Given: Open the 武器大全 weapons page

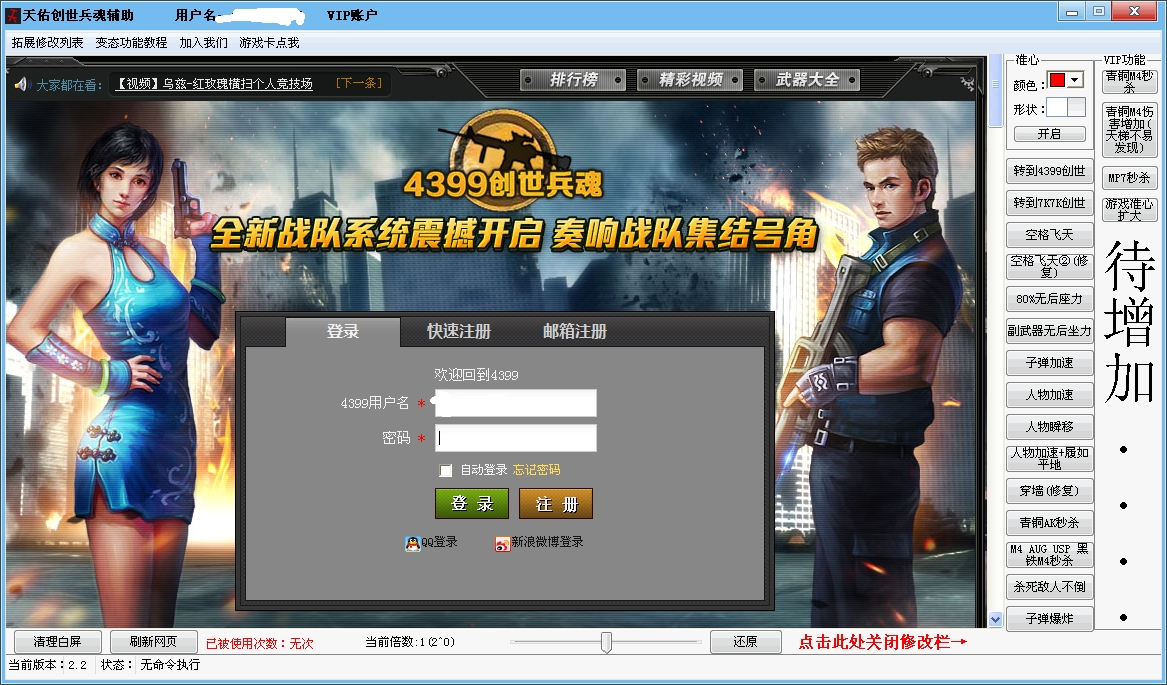Looking at the screenshot, I should pos(807,80).
